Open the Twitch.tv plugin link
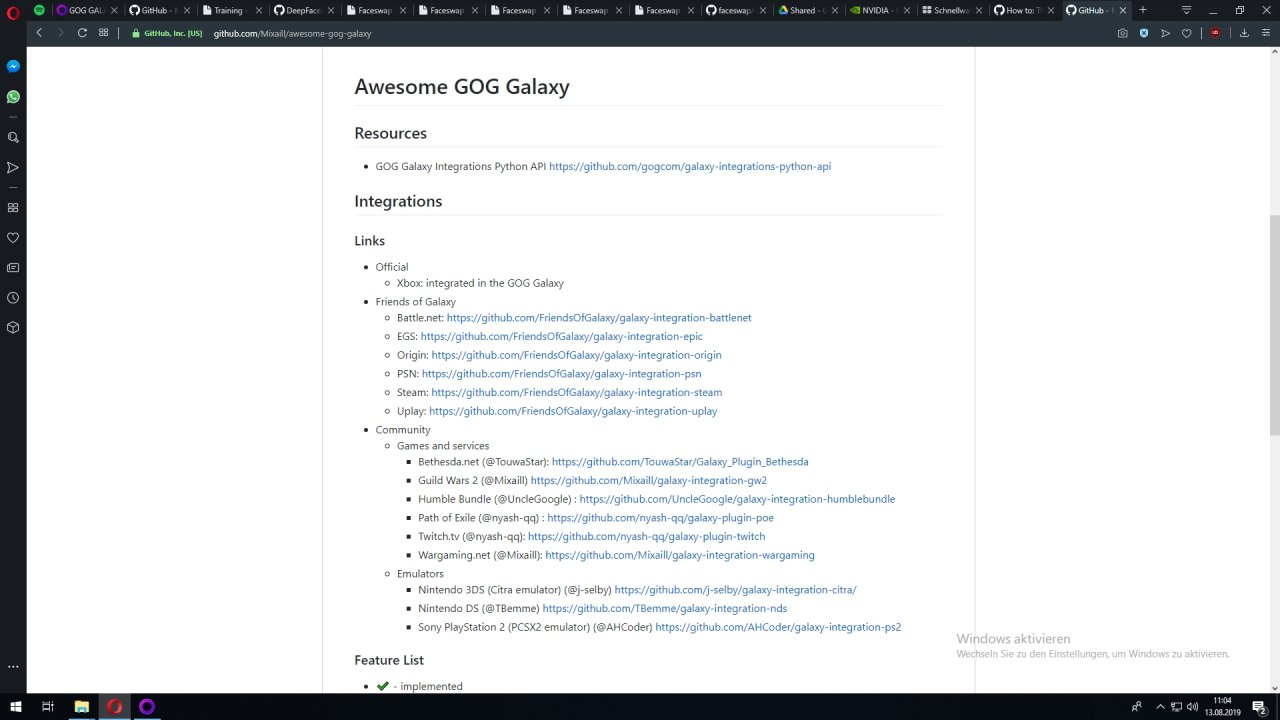 click(x=646, y=537)
